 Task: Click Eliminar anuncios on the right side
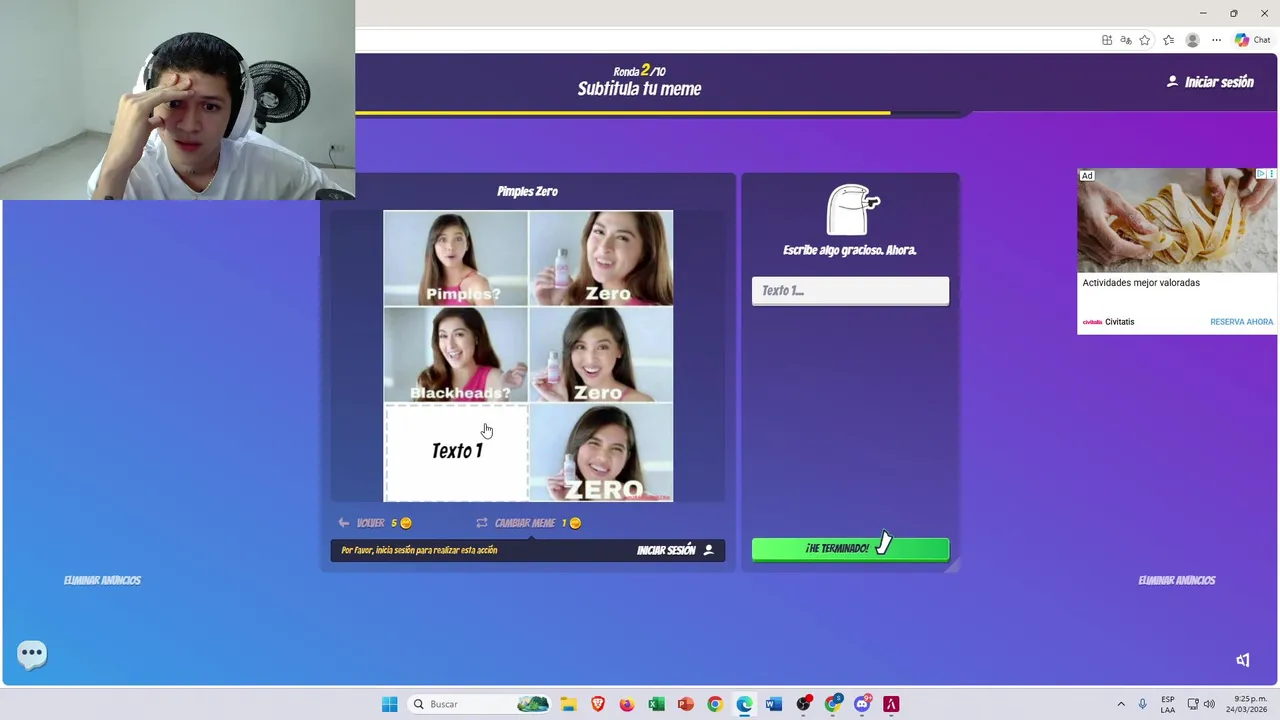pos(1177,580)
